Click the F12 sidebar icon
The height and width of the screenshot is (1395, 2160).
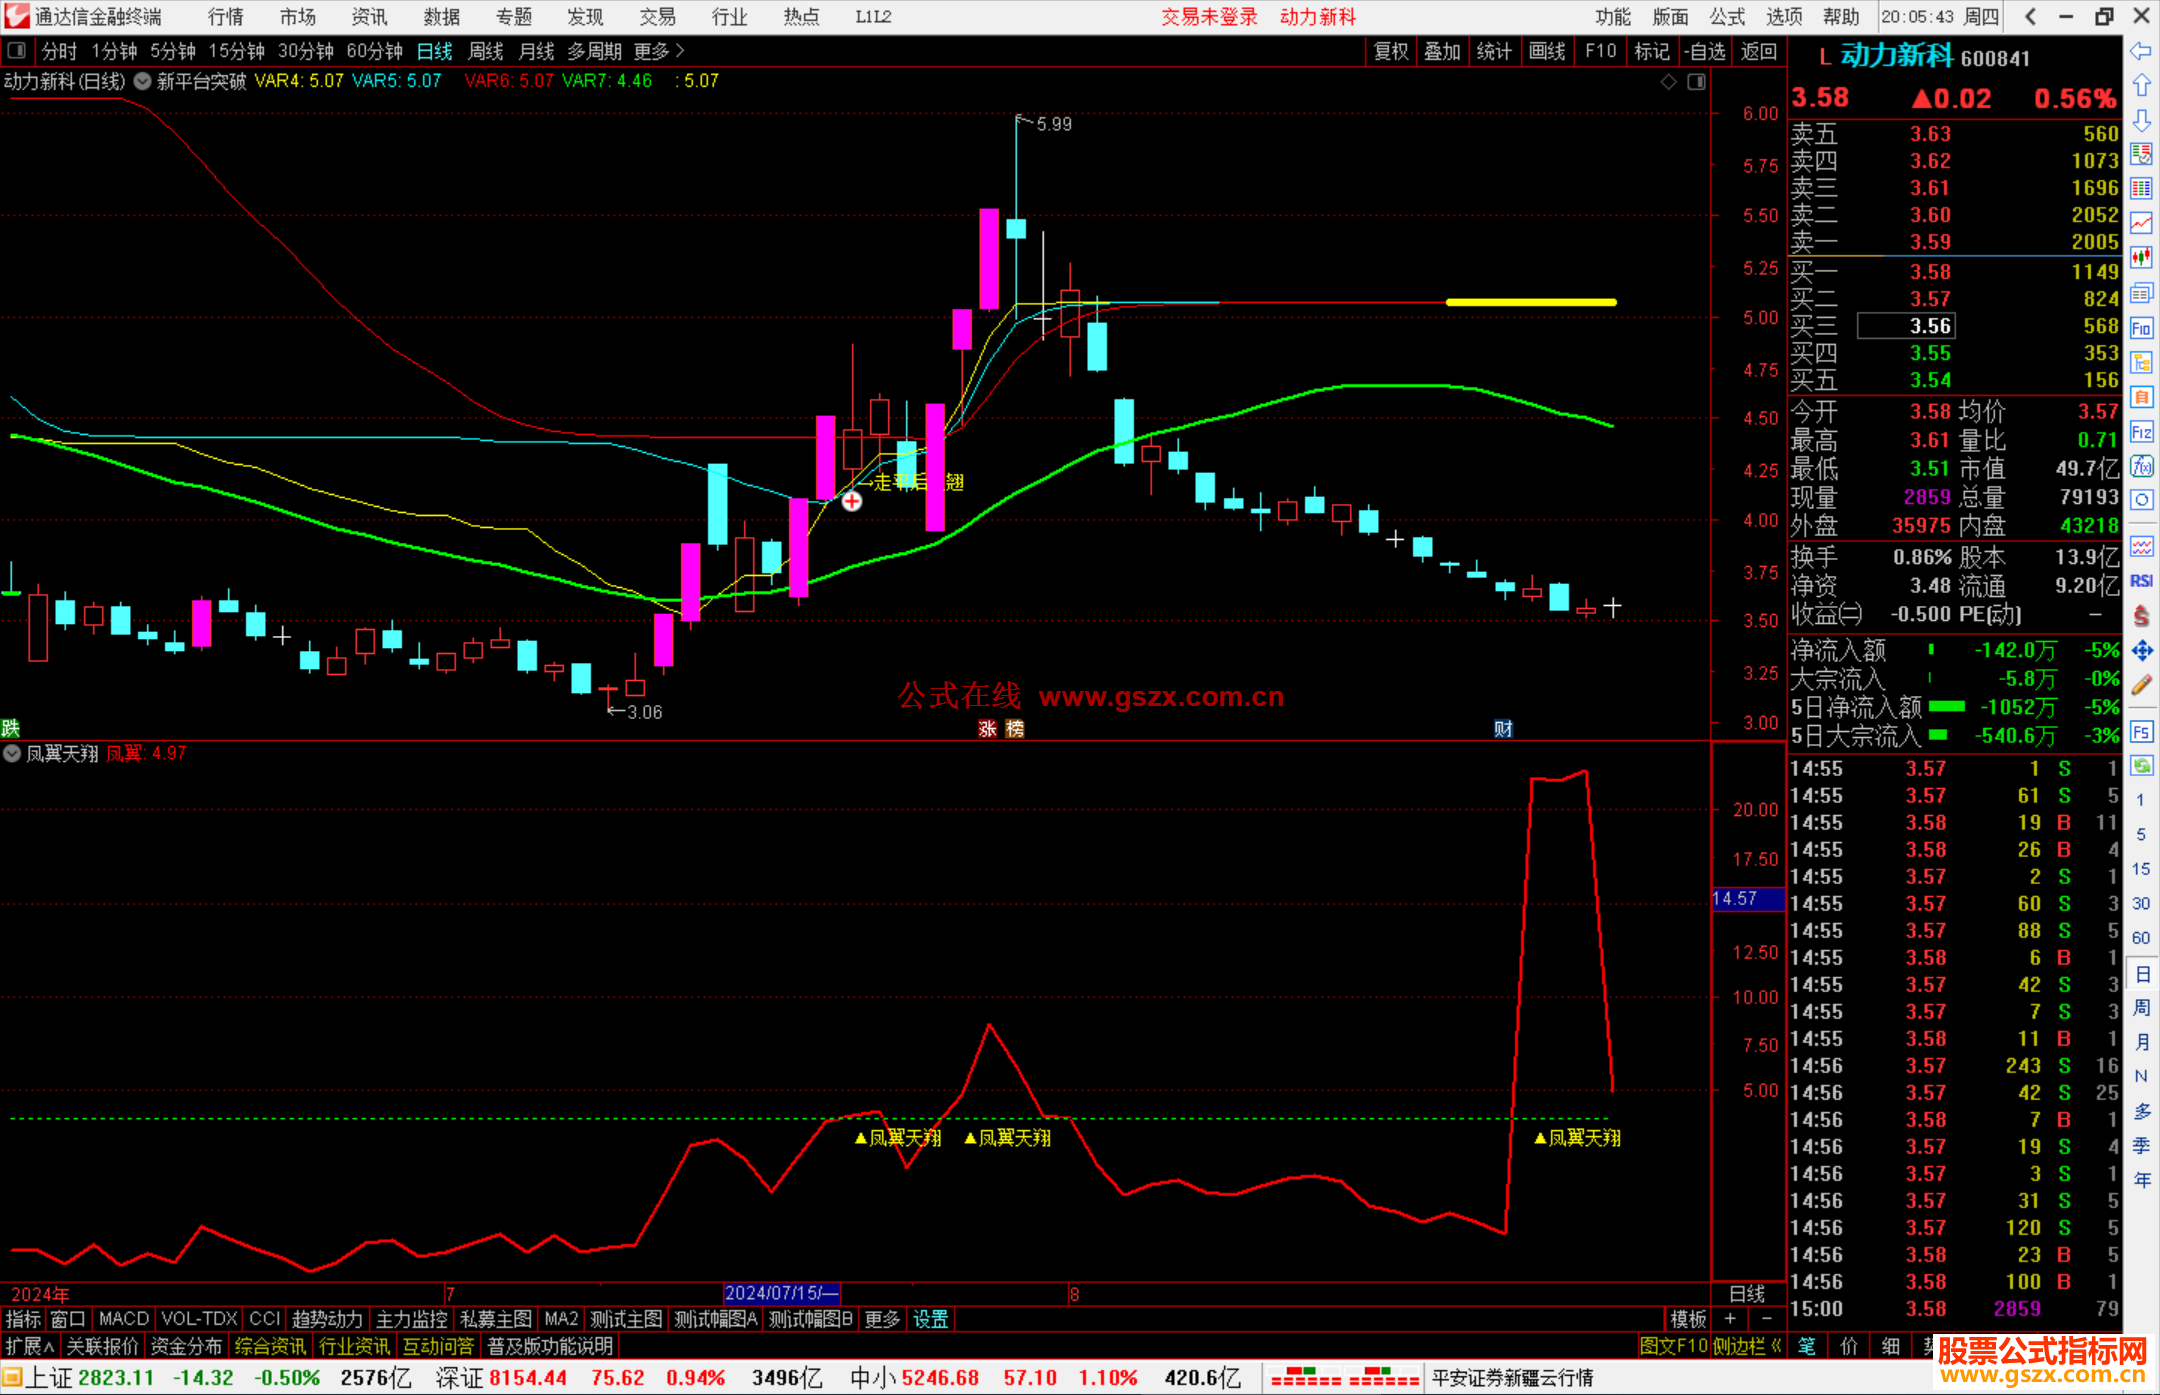(2141, 432)
